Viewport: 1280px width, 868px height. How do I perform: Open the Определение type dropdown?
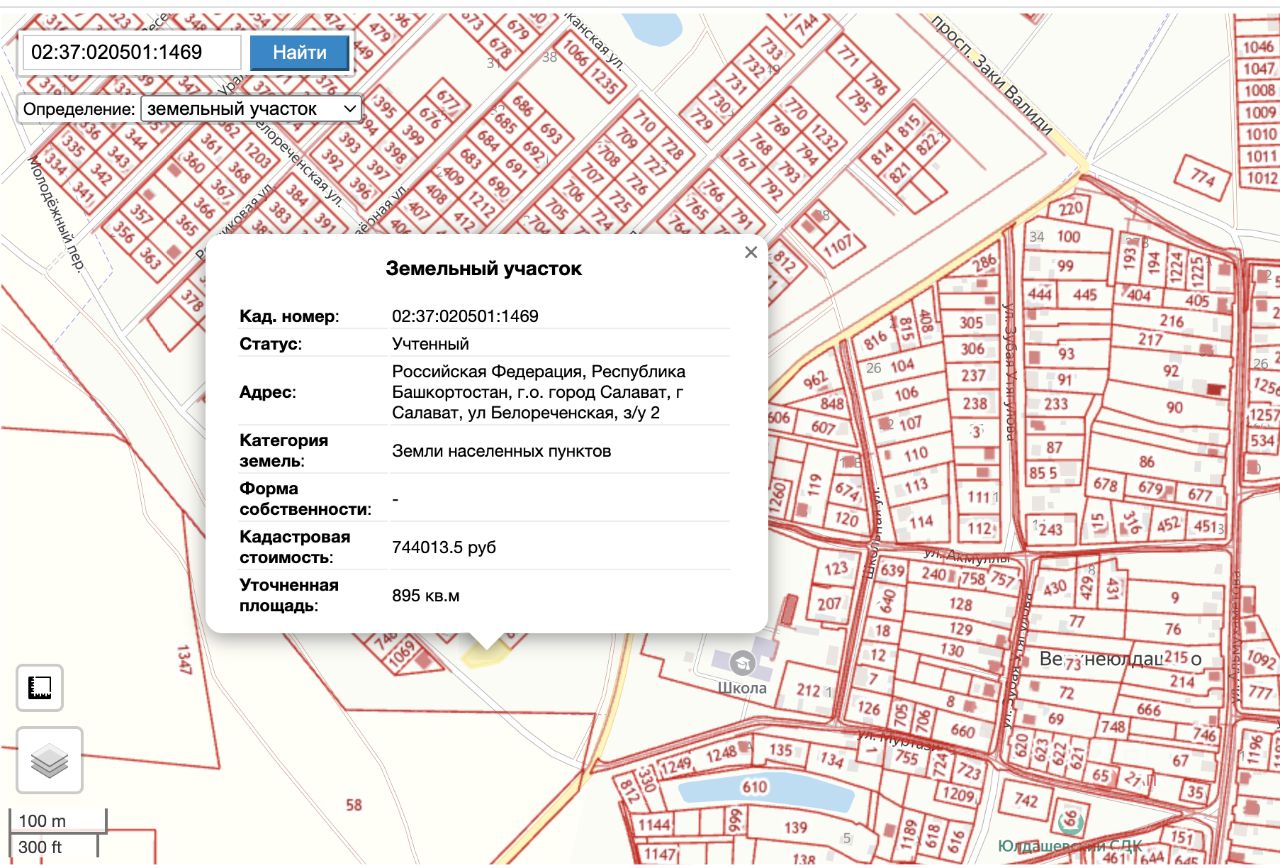coord(251,109)
